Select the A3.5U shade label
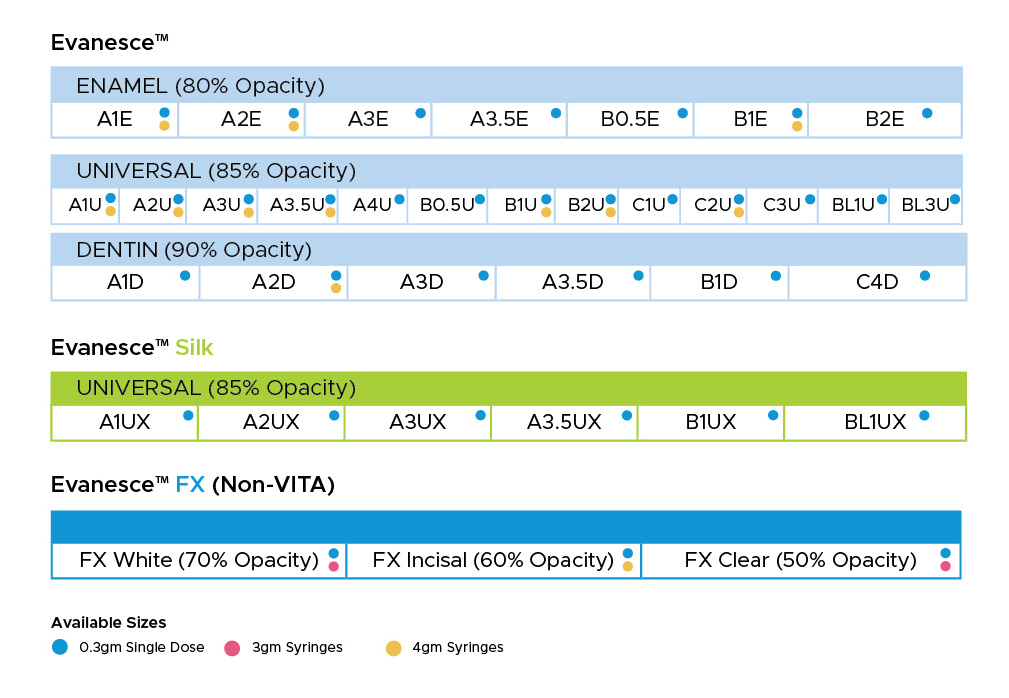 click(297, 205)
